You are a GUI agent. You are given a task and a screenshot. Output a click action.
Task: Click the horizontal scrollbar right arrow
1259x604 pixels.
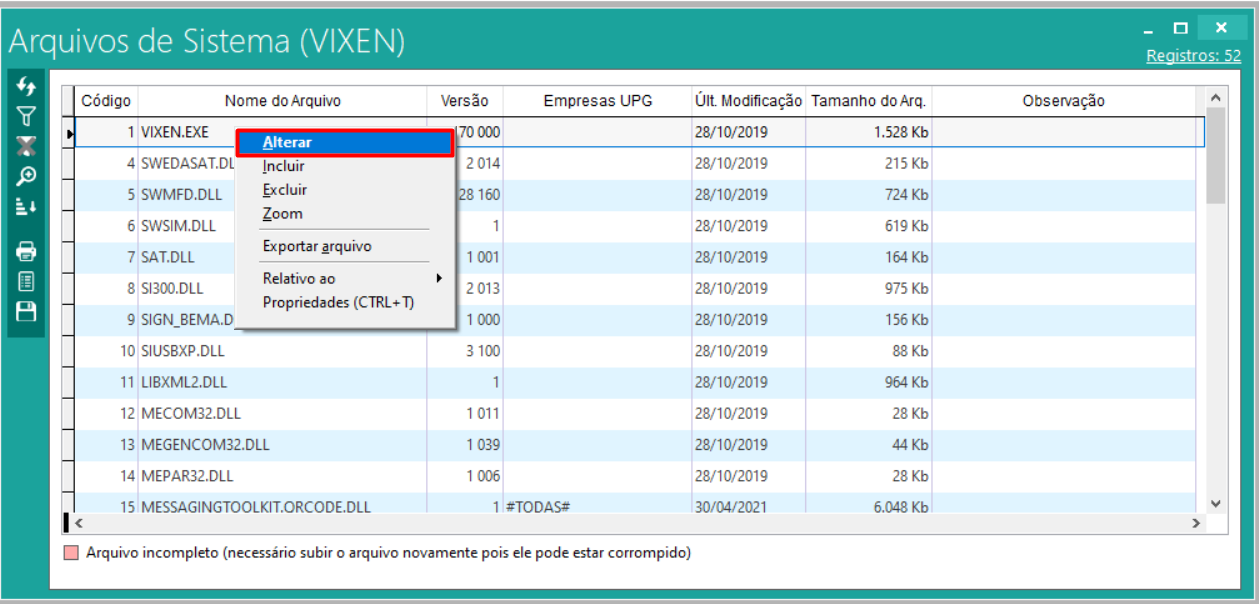[x=1195, y=523]
